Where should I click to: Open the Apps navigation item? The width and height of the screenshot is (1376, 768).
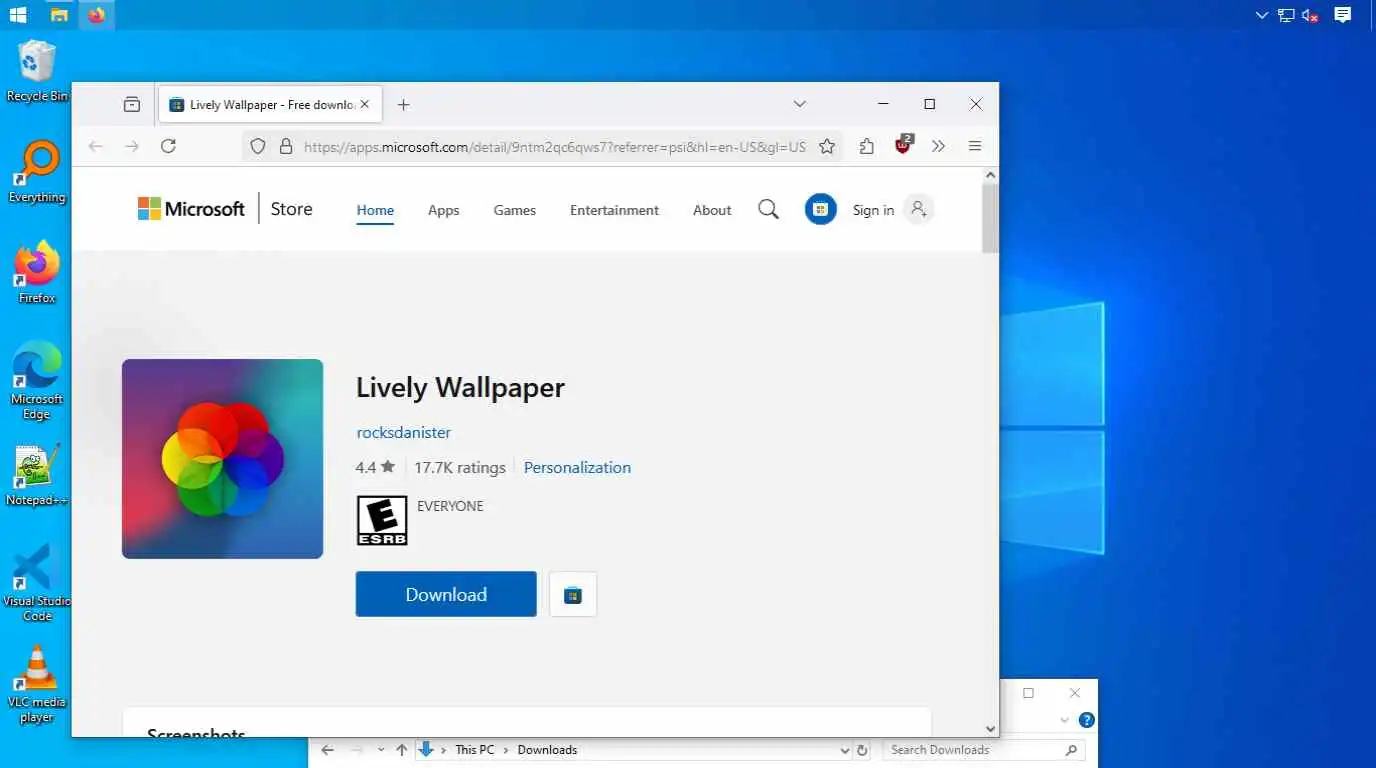click(x=444, y=210)
